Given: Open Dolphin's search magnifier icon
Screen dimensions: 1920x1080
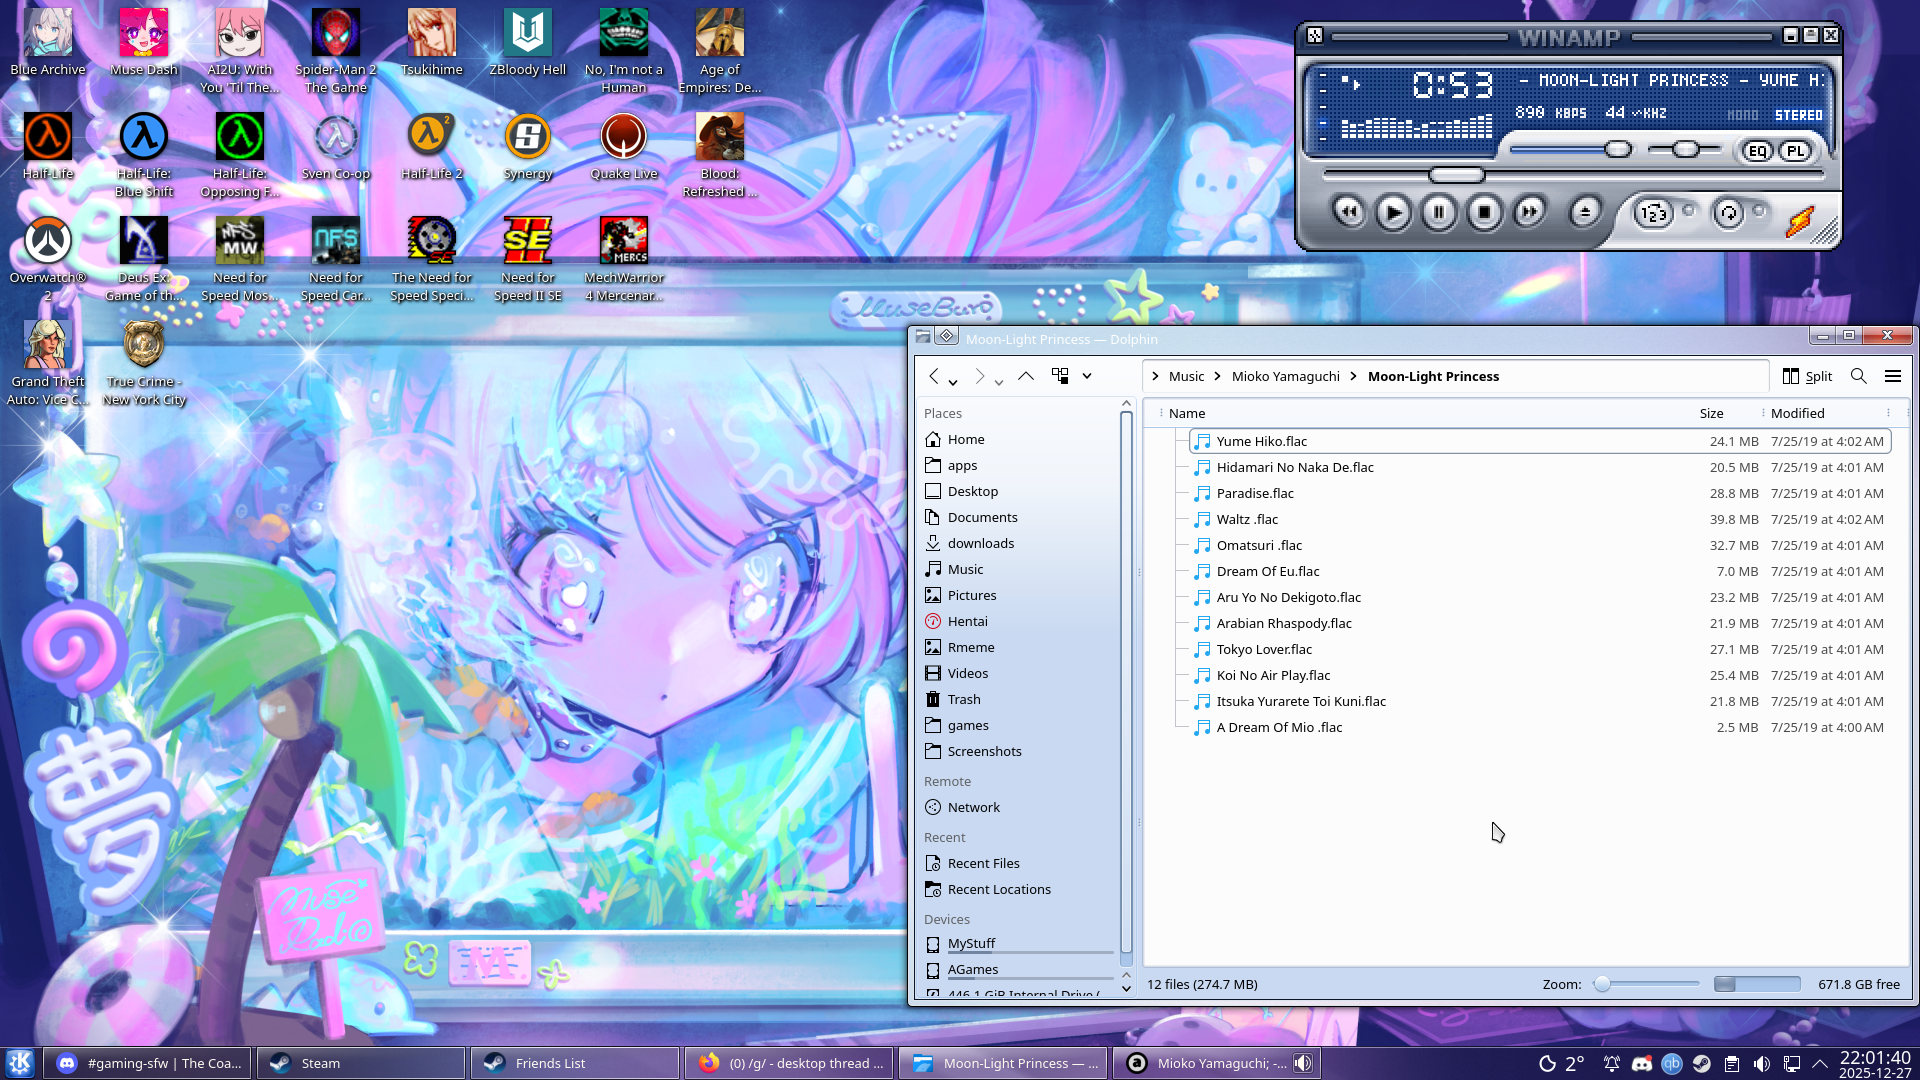Looking at the screenshot, I should pos(1858,376).
